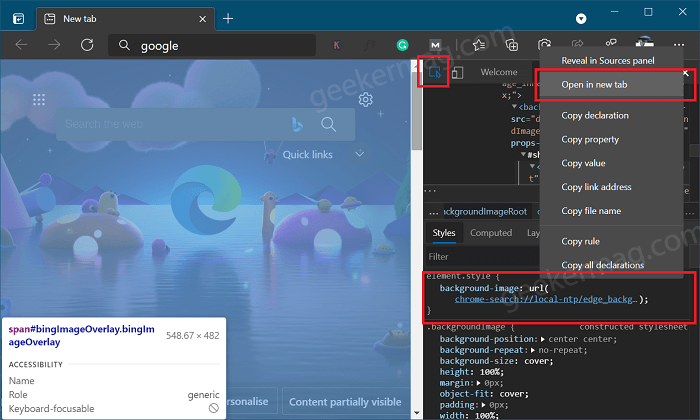
Task: Select Copy value menu entry
Action: point(583,163)
